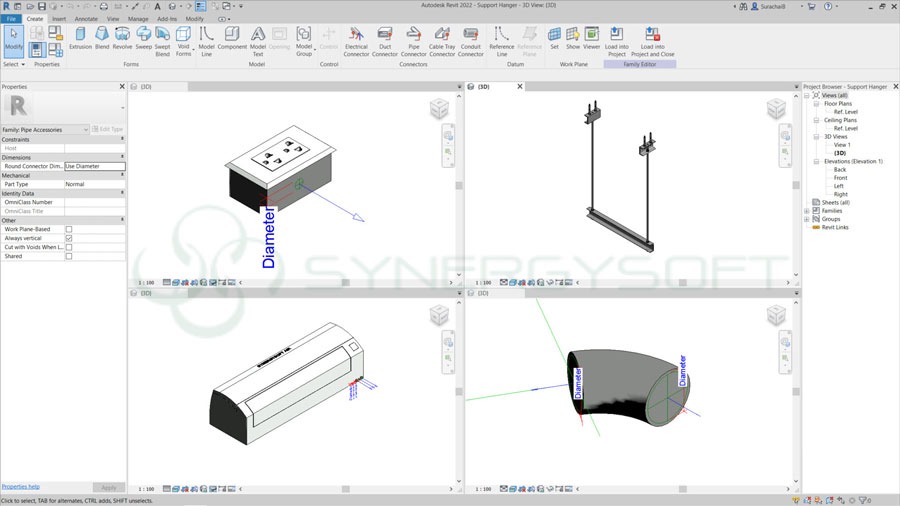The height and width of the screenshot is (506, 900).
Task: Click the Revolve form tool
Action: pos(122,39)
